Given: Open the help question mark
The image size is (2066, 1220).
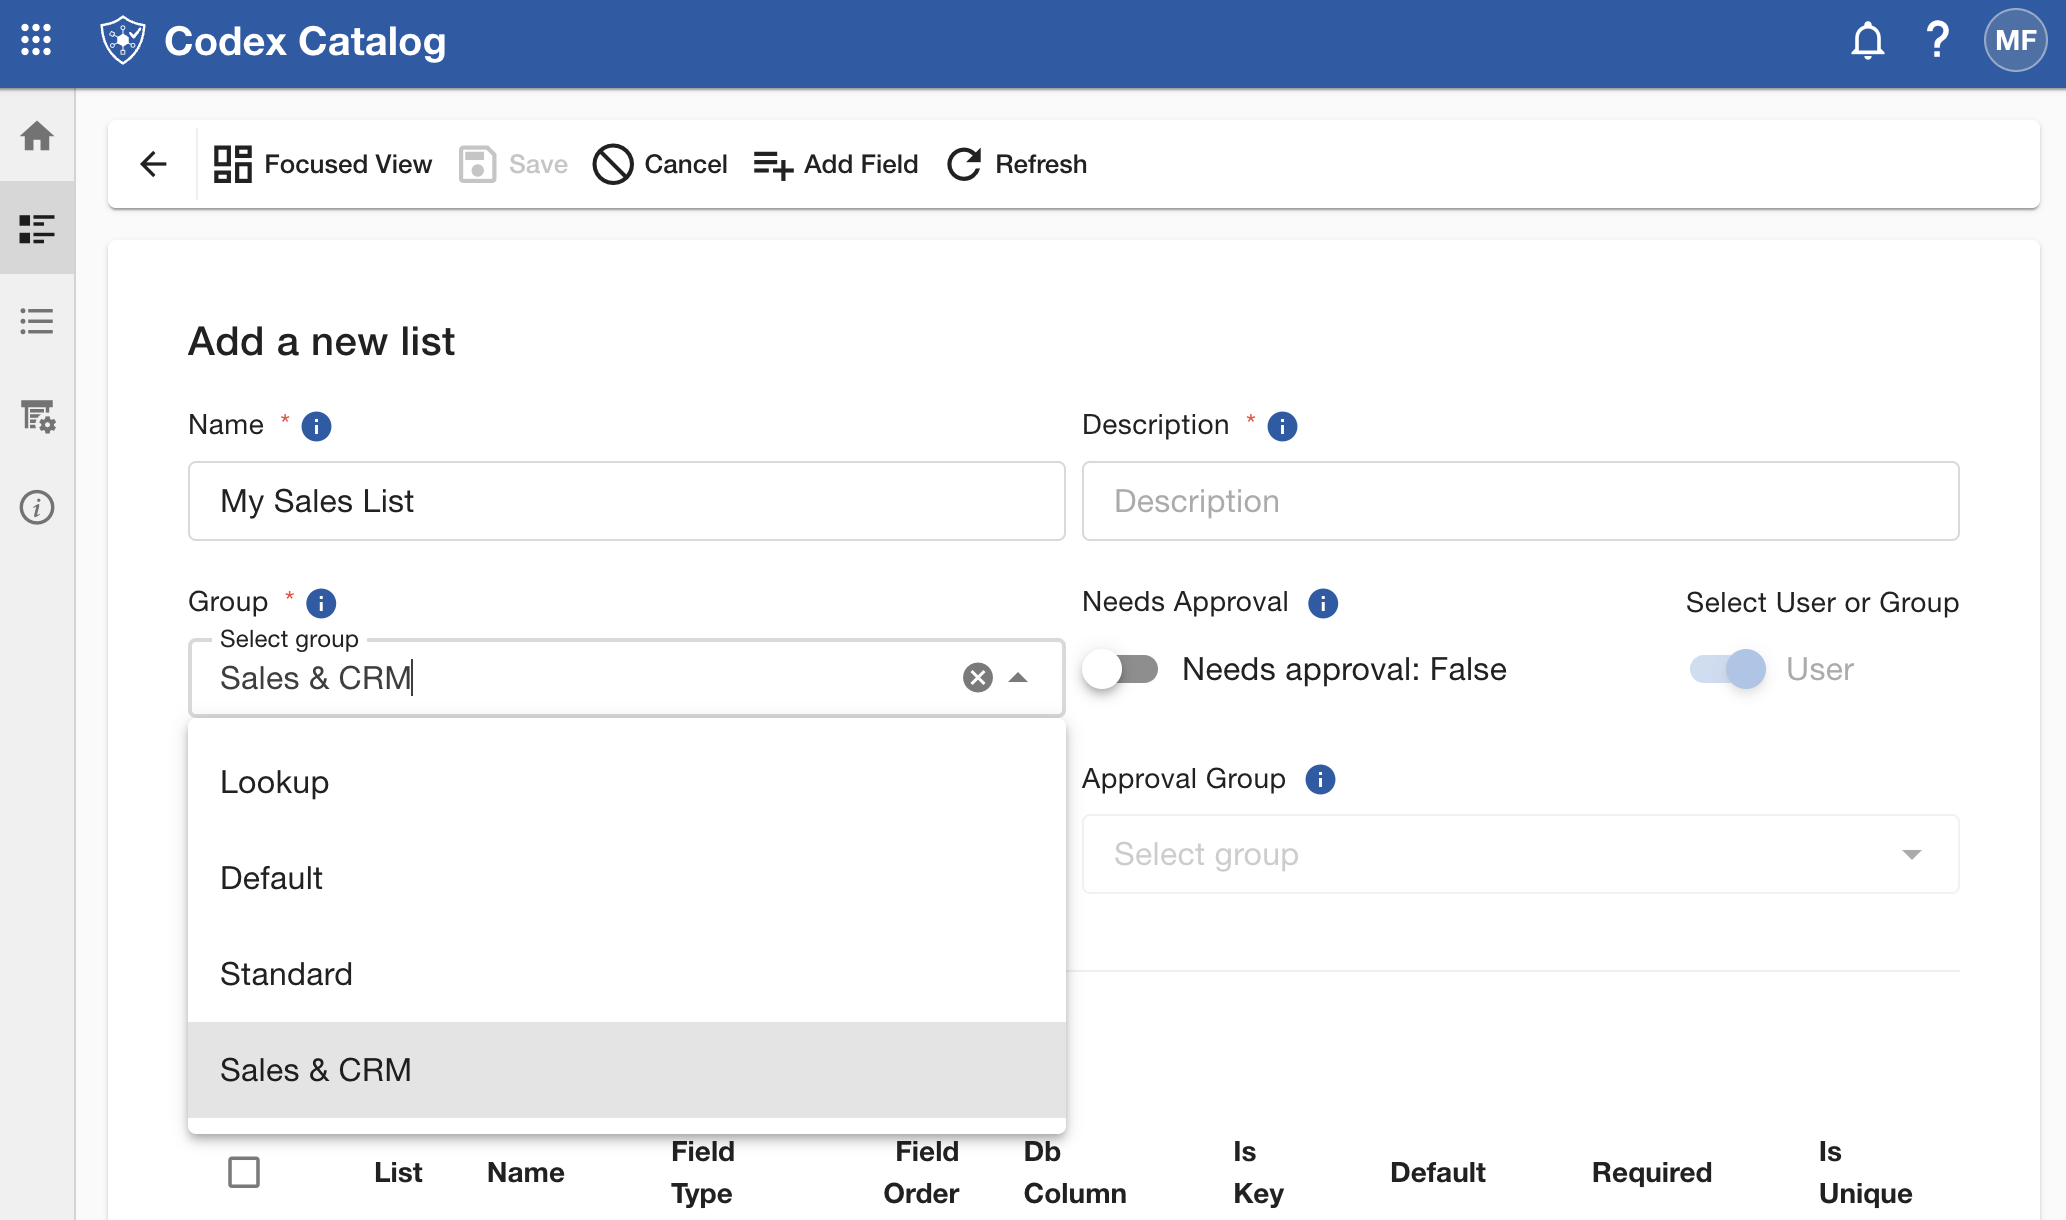Looking at the screenshot, I should click(1937, 41).
